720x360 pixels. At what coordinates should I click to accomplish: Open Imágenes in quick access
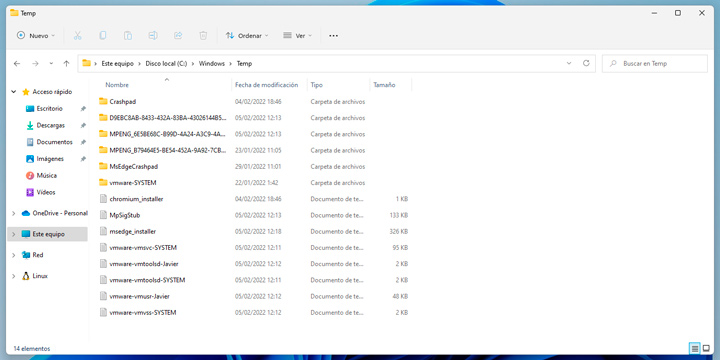50,159
